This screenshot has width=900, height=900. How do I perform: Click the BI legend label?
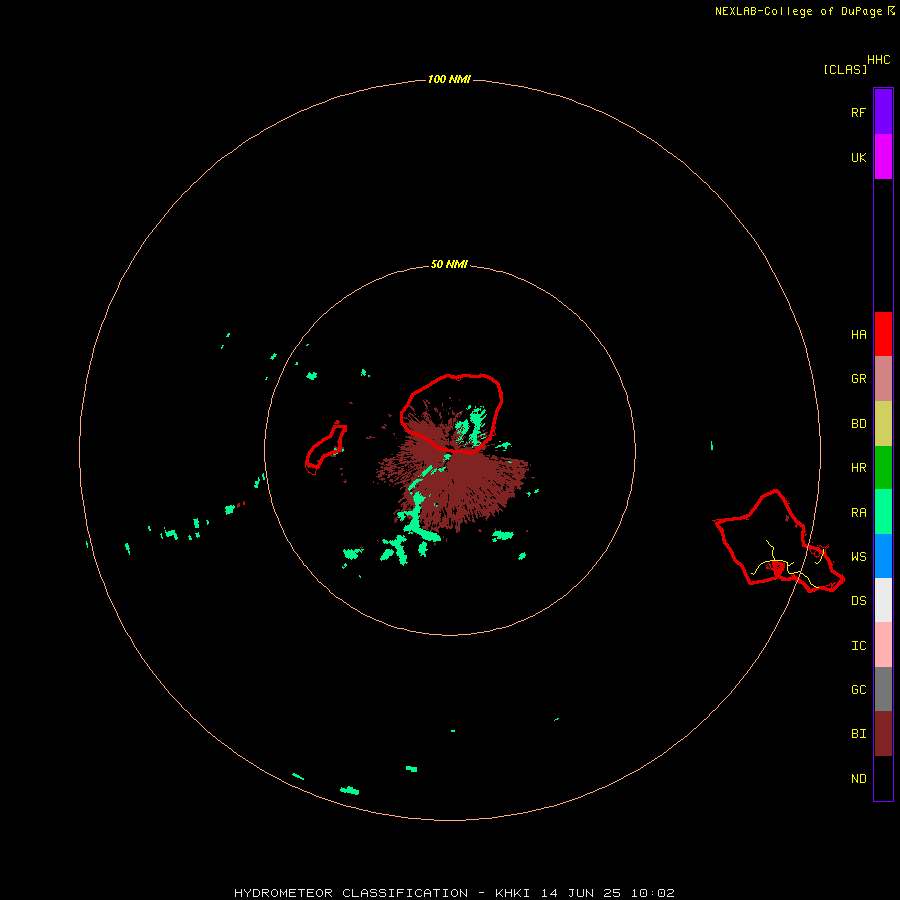pyautogui.click(x=858, y=734)
